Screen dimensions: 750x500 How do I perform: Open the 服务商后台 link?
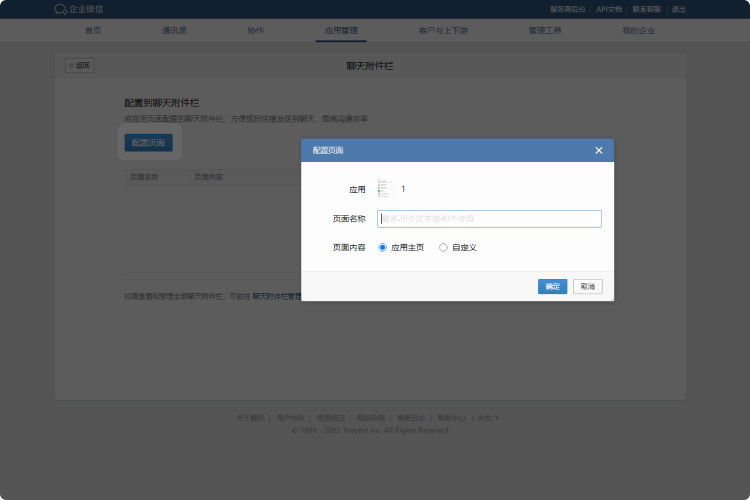(x=567, y=9)
